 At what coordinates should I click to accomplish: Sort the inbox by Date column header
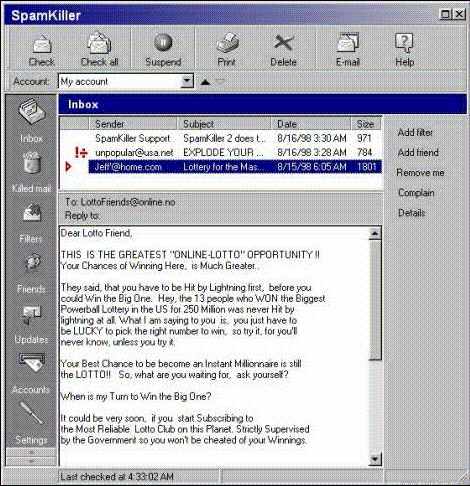pyautogui.click(x=311, y=124)
